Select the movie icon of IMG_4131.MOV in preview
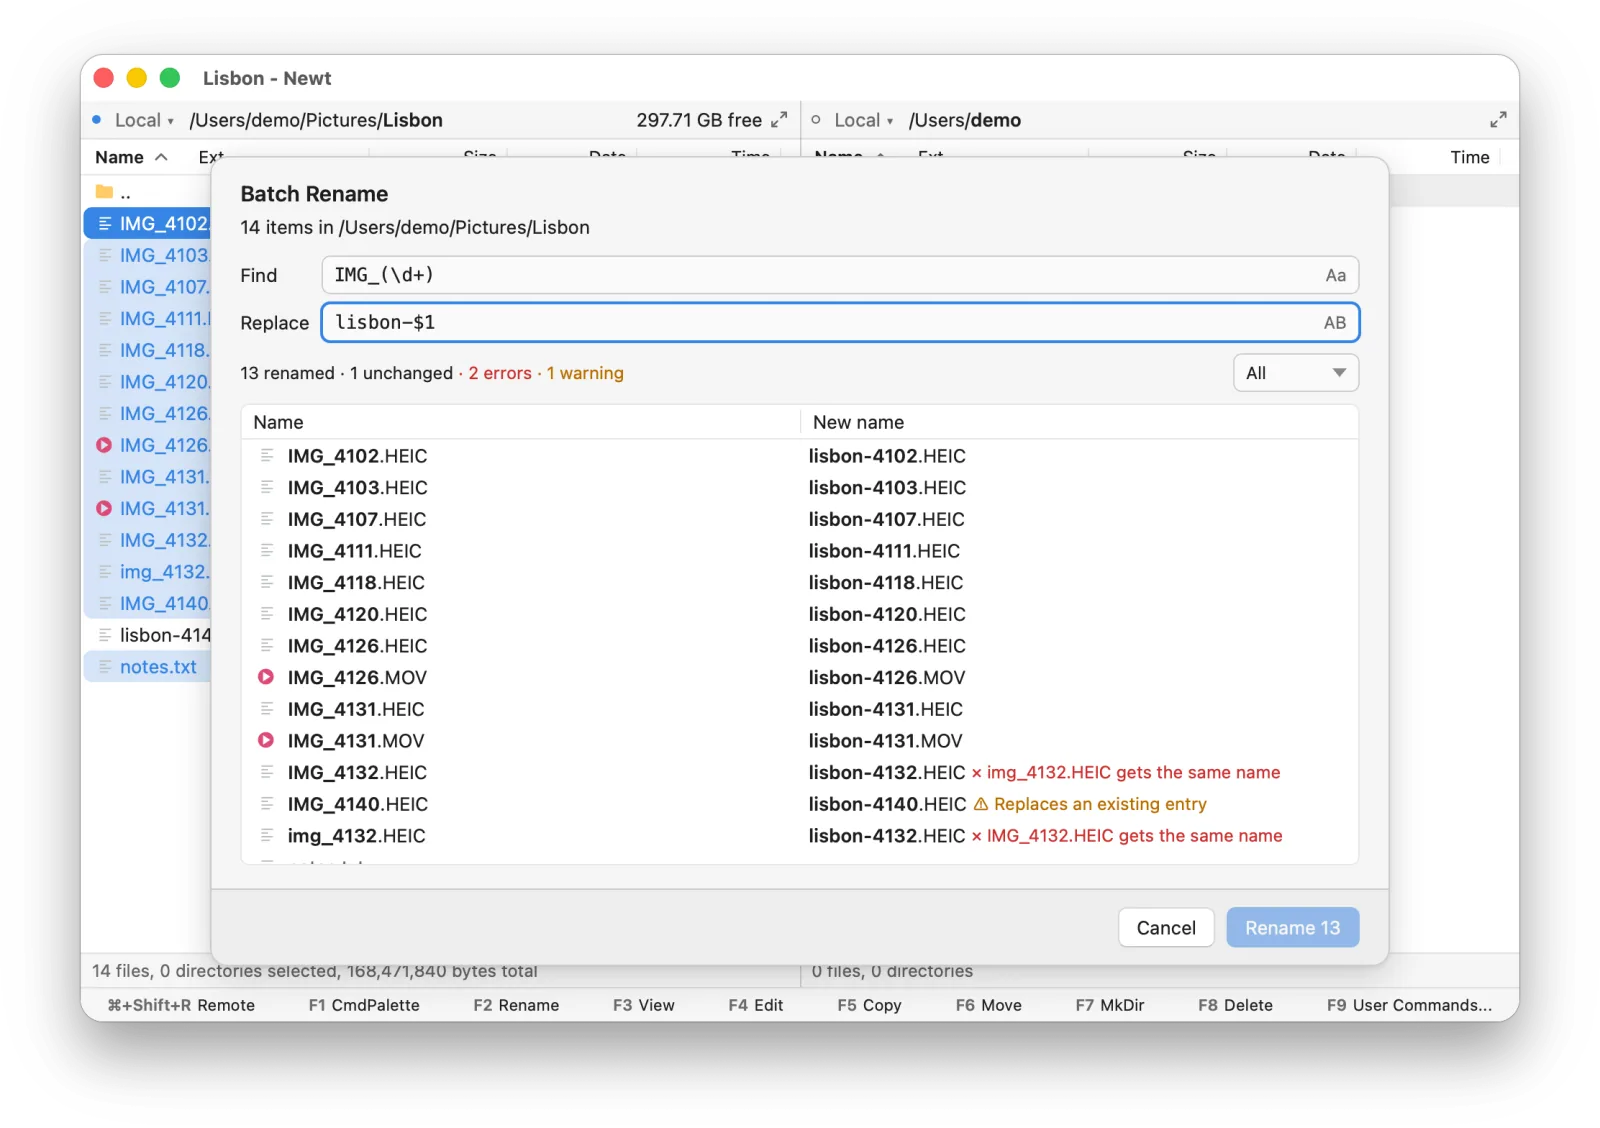1600x1128 pixels. pyautogui.click(x=266, y=741)
